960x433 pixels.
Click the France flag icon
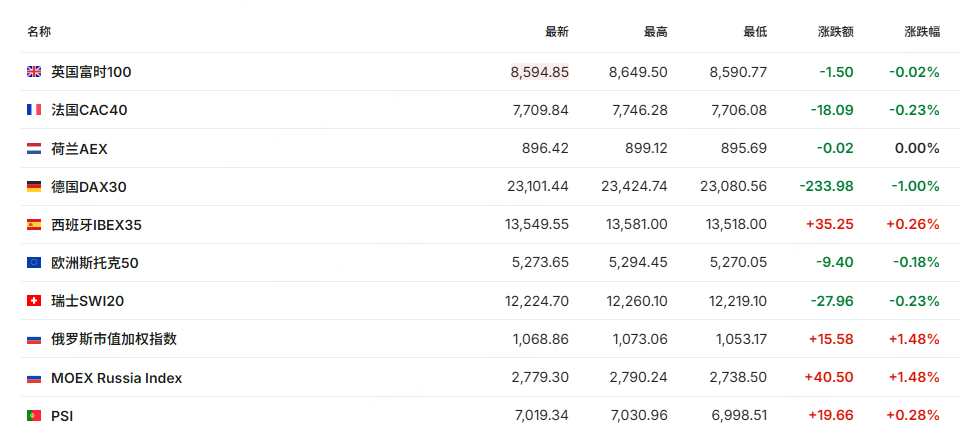pos(34,110)
